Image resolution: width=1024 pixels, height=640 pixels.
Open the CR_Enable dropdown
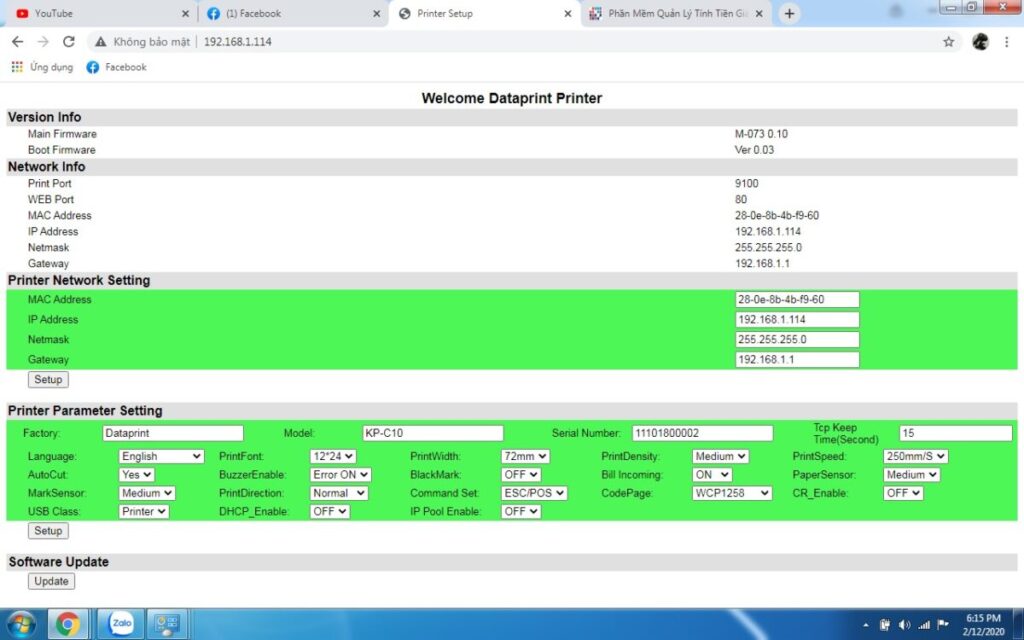903,493
